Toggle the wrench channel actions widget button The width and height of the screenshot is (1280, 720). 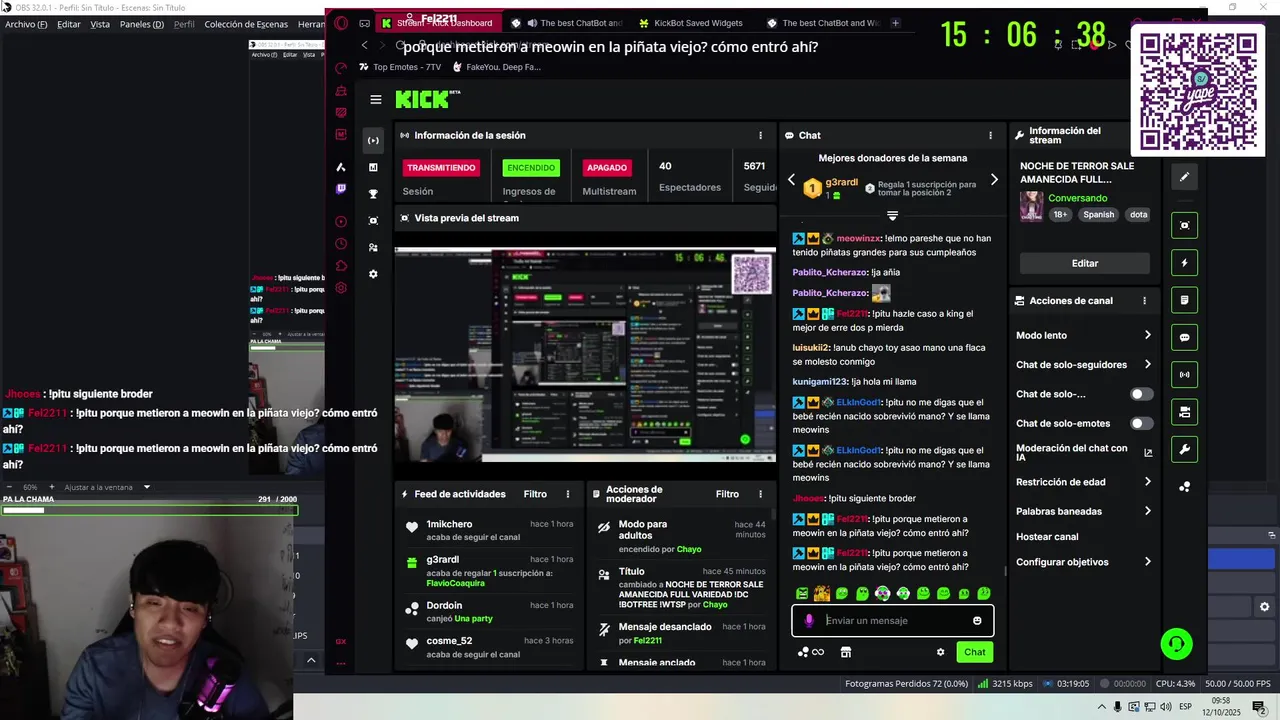tap(1184, 449)
